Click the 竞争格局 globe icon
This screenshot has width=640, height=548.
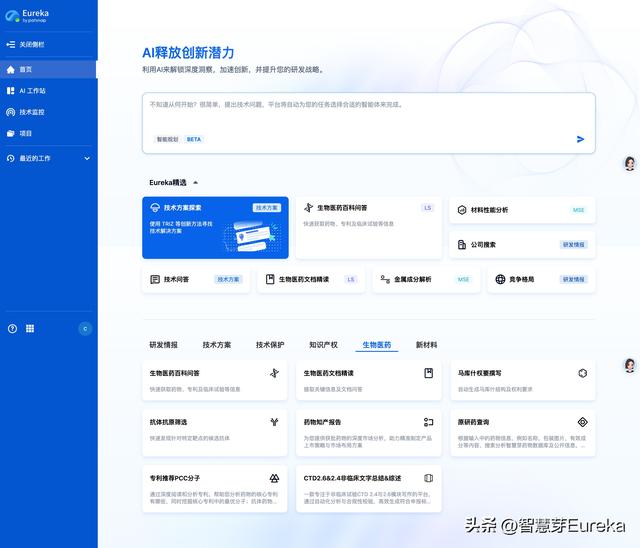[x=500, y=280]
